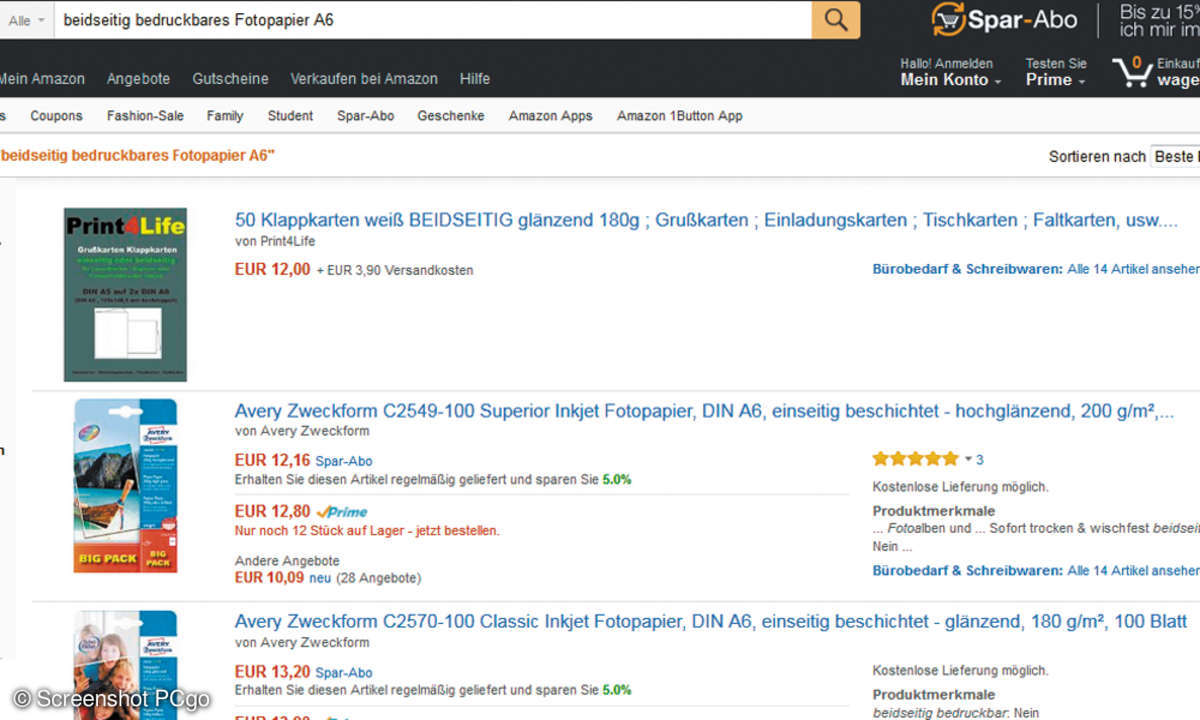Open the Avery C2570-100 product thumbnail
This screenshot has height=720, width=1200.
tap(125, 660)
